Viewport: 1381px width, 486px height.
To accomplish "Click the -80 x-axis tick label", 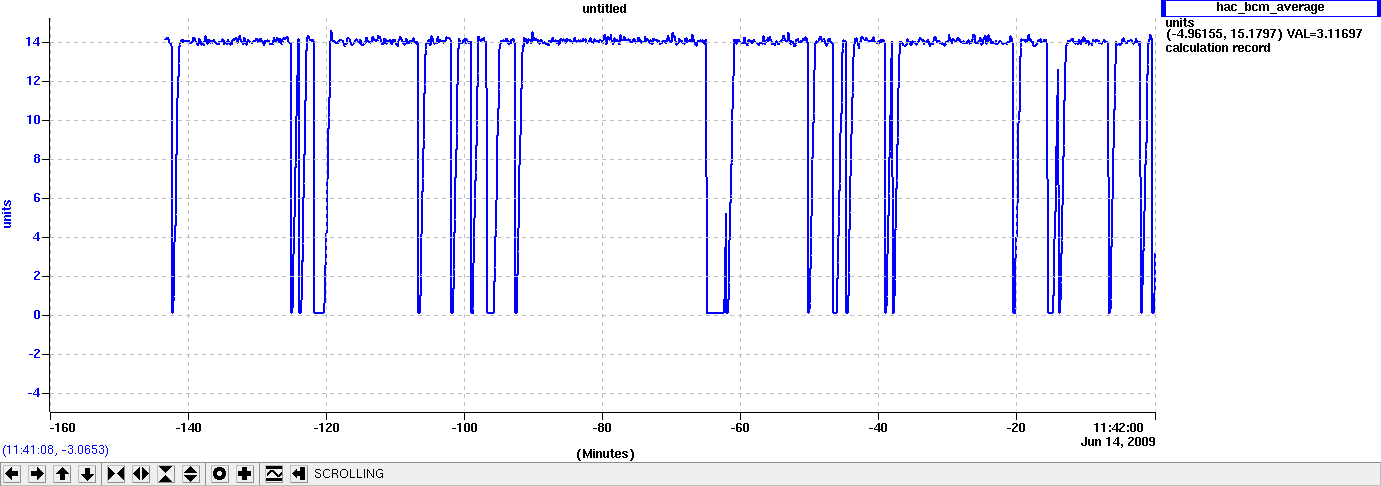I will click(x=602, y=427).
